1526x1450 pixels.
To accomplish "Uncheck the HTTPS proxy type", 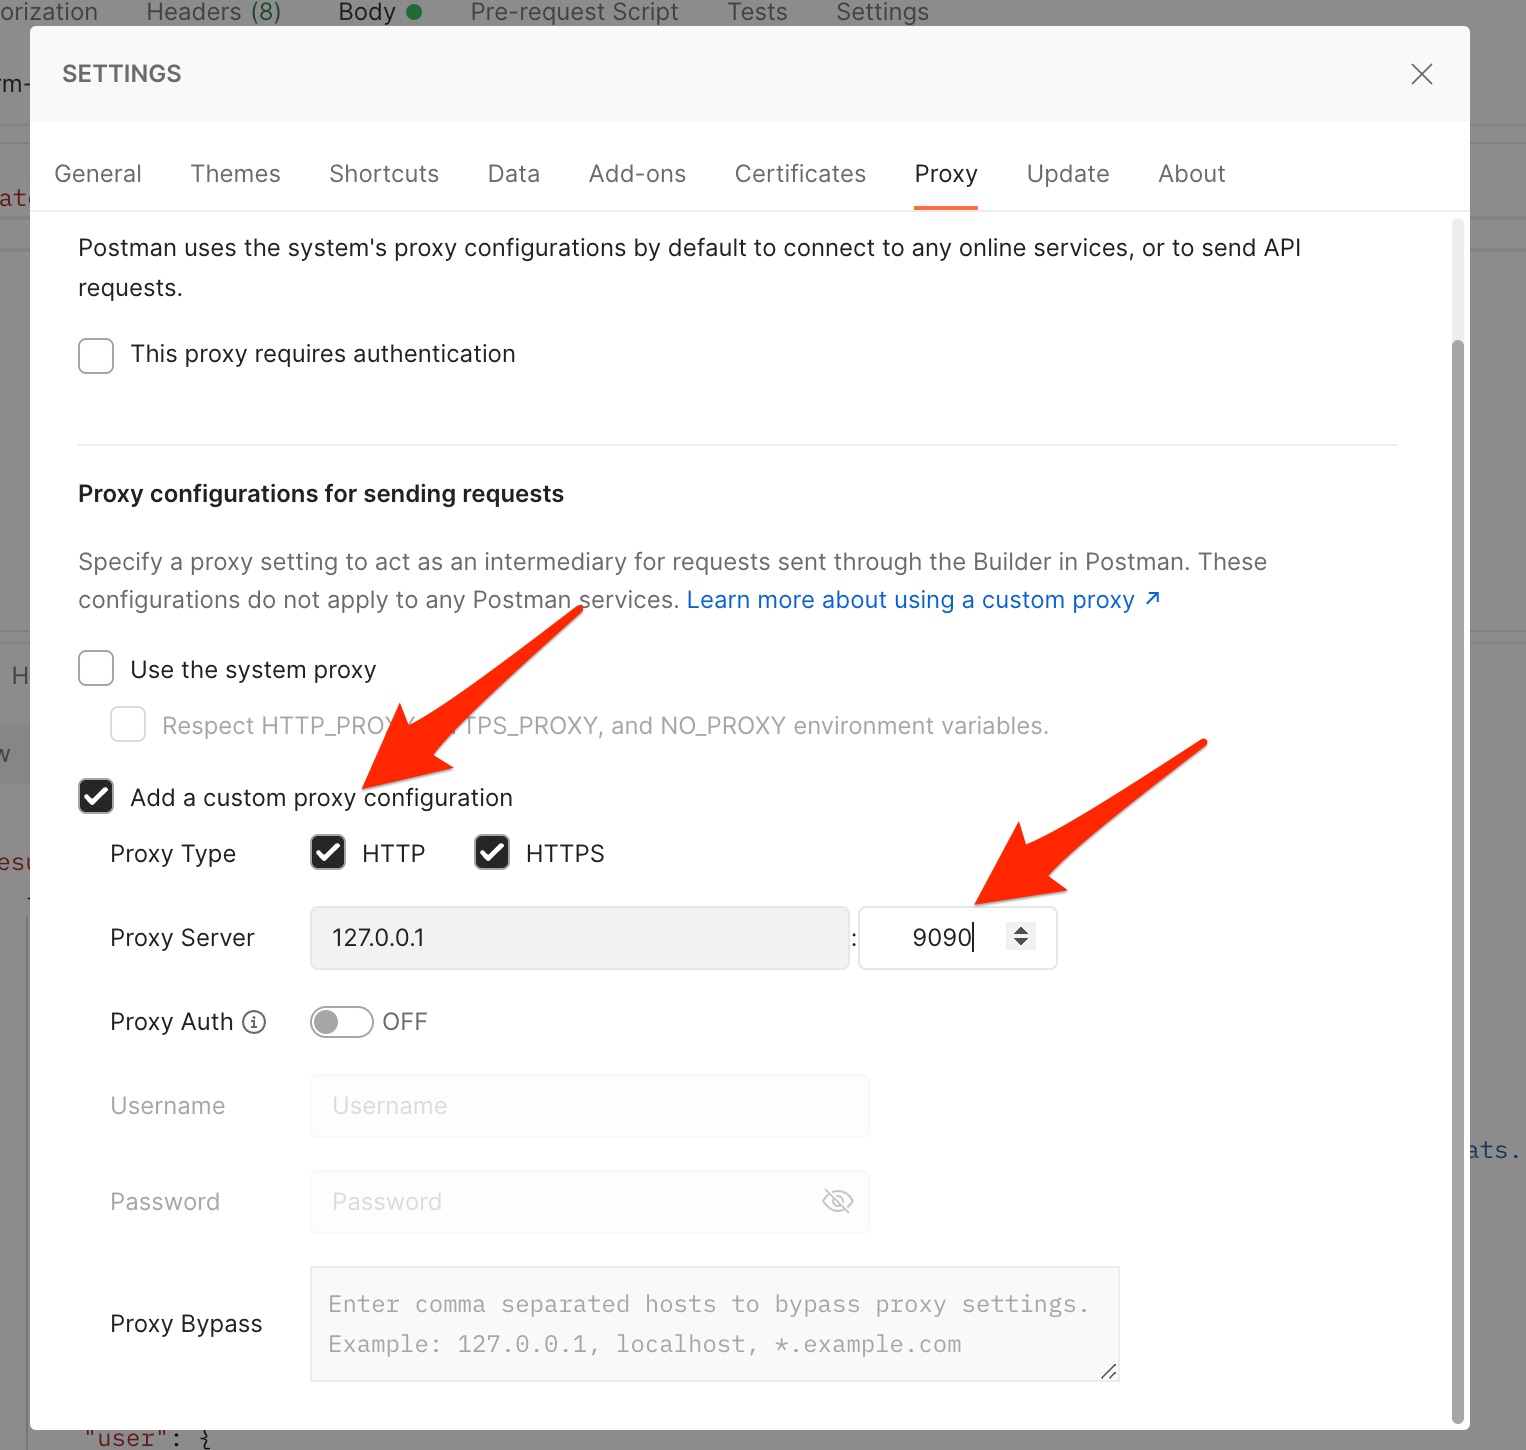I will 492,852.
